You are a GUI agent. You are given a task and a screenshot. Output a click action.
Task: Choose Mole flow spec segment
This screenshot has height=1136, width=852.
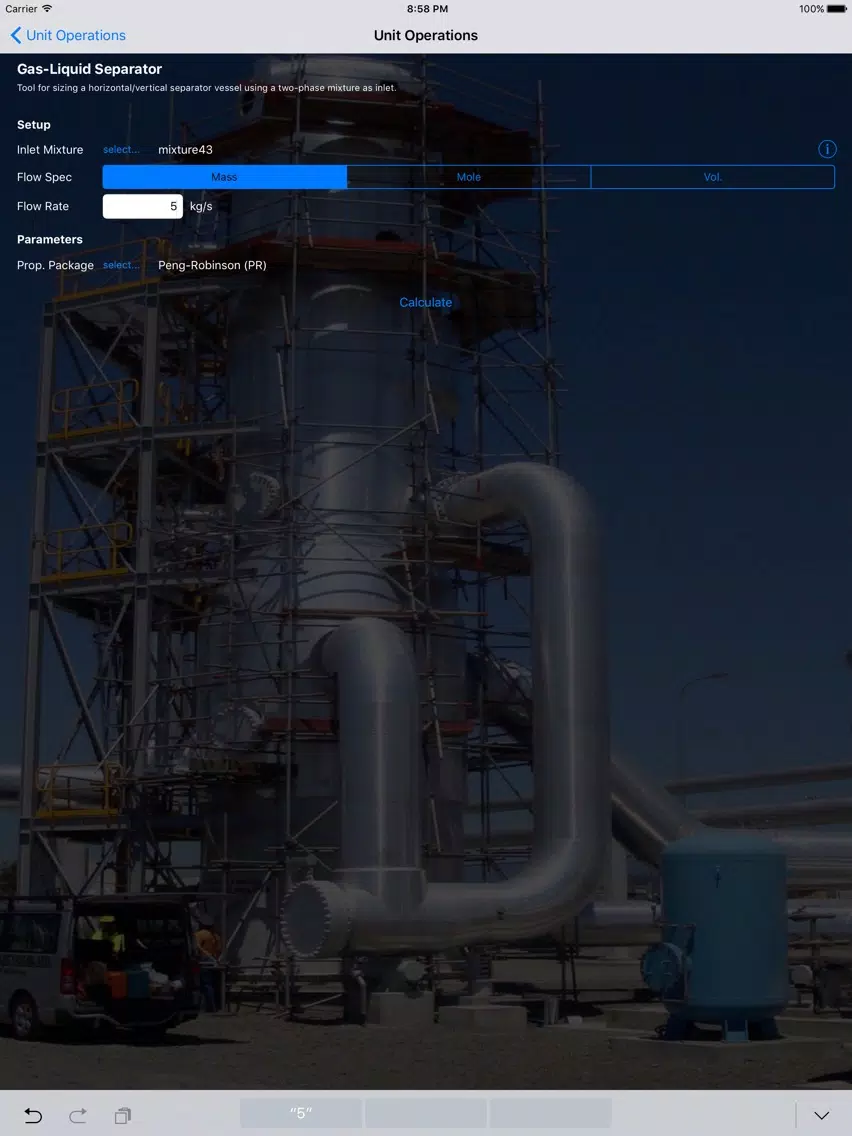point(469,177)
